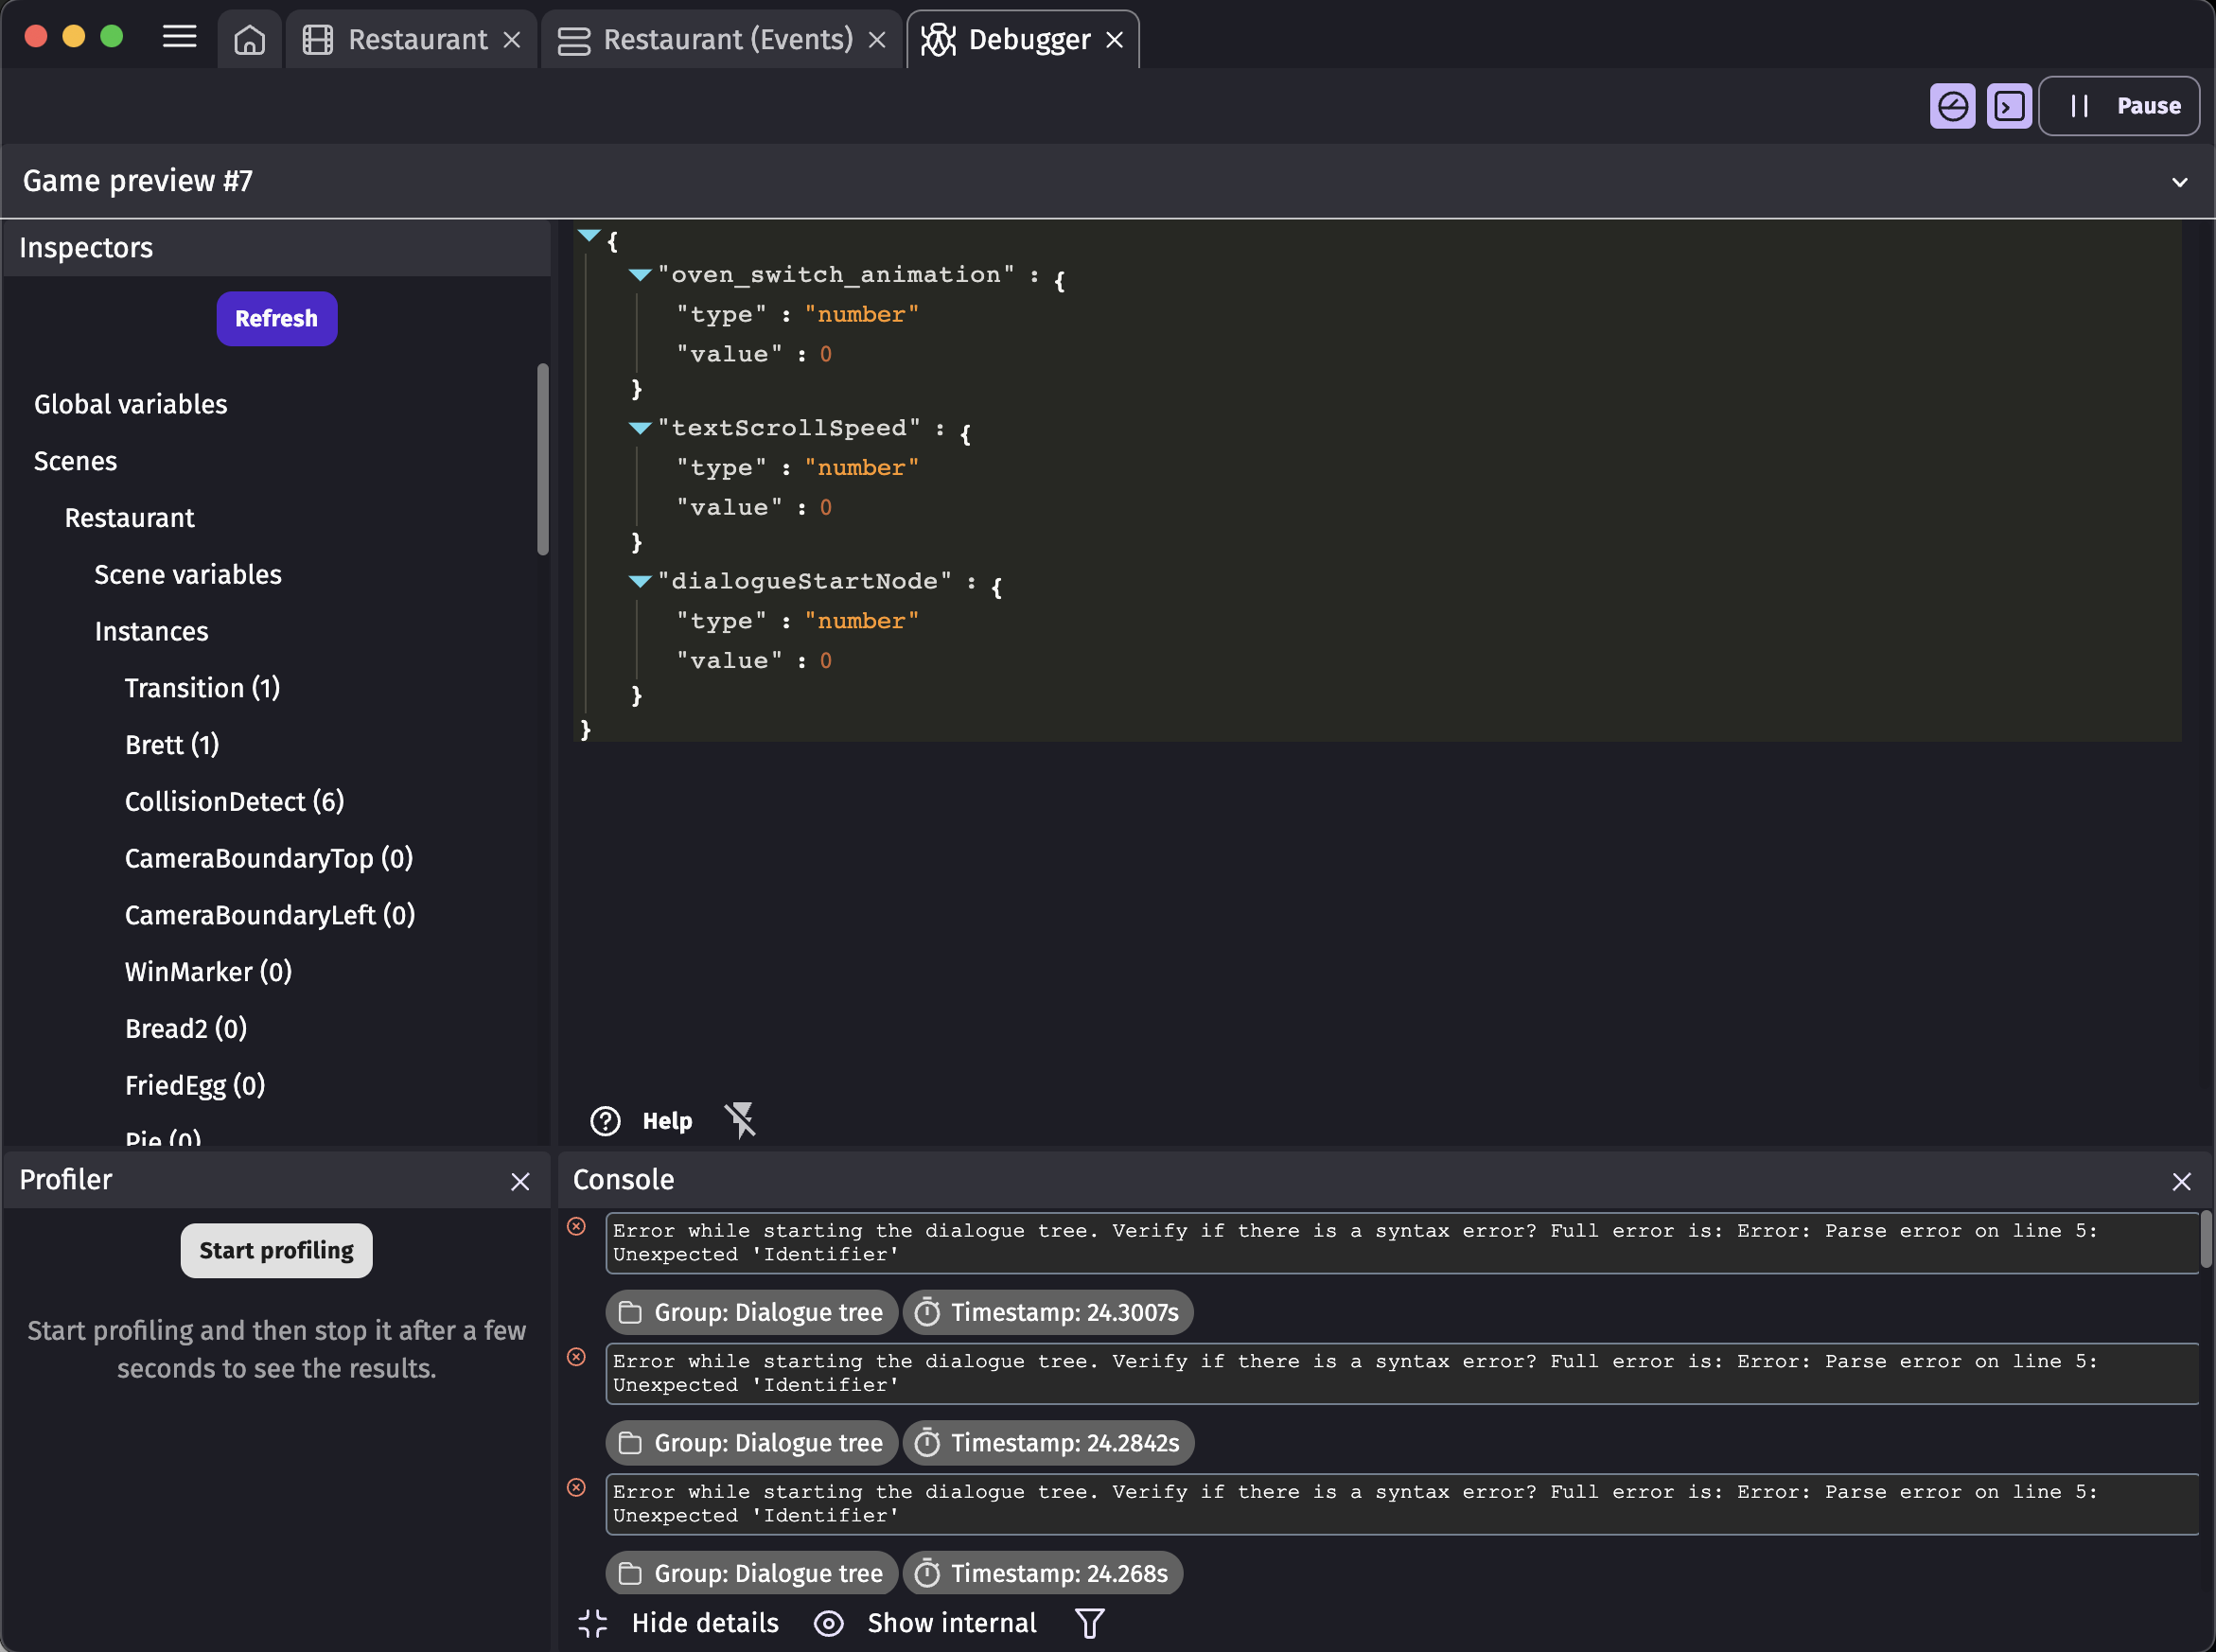Open the console filter funnel
Screen dimensions: 2216x1652
click(x=1090, y=1623)
